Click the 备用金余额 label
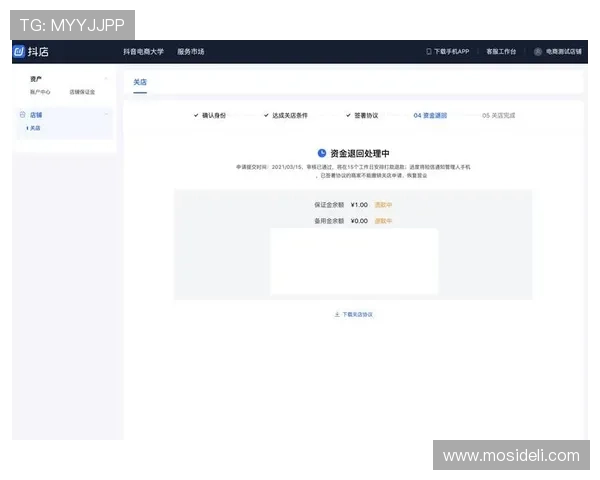600x480 pixels. (x=329, y=221)
